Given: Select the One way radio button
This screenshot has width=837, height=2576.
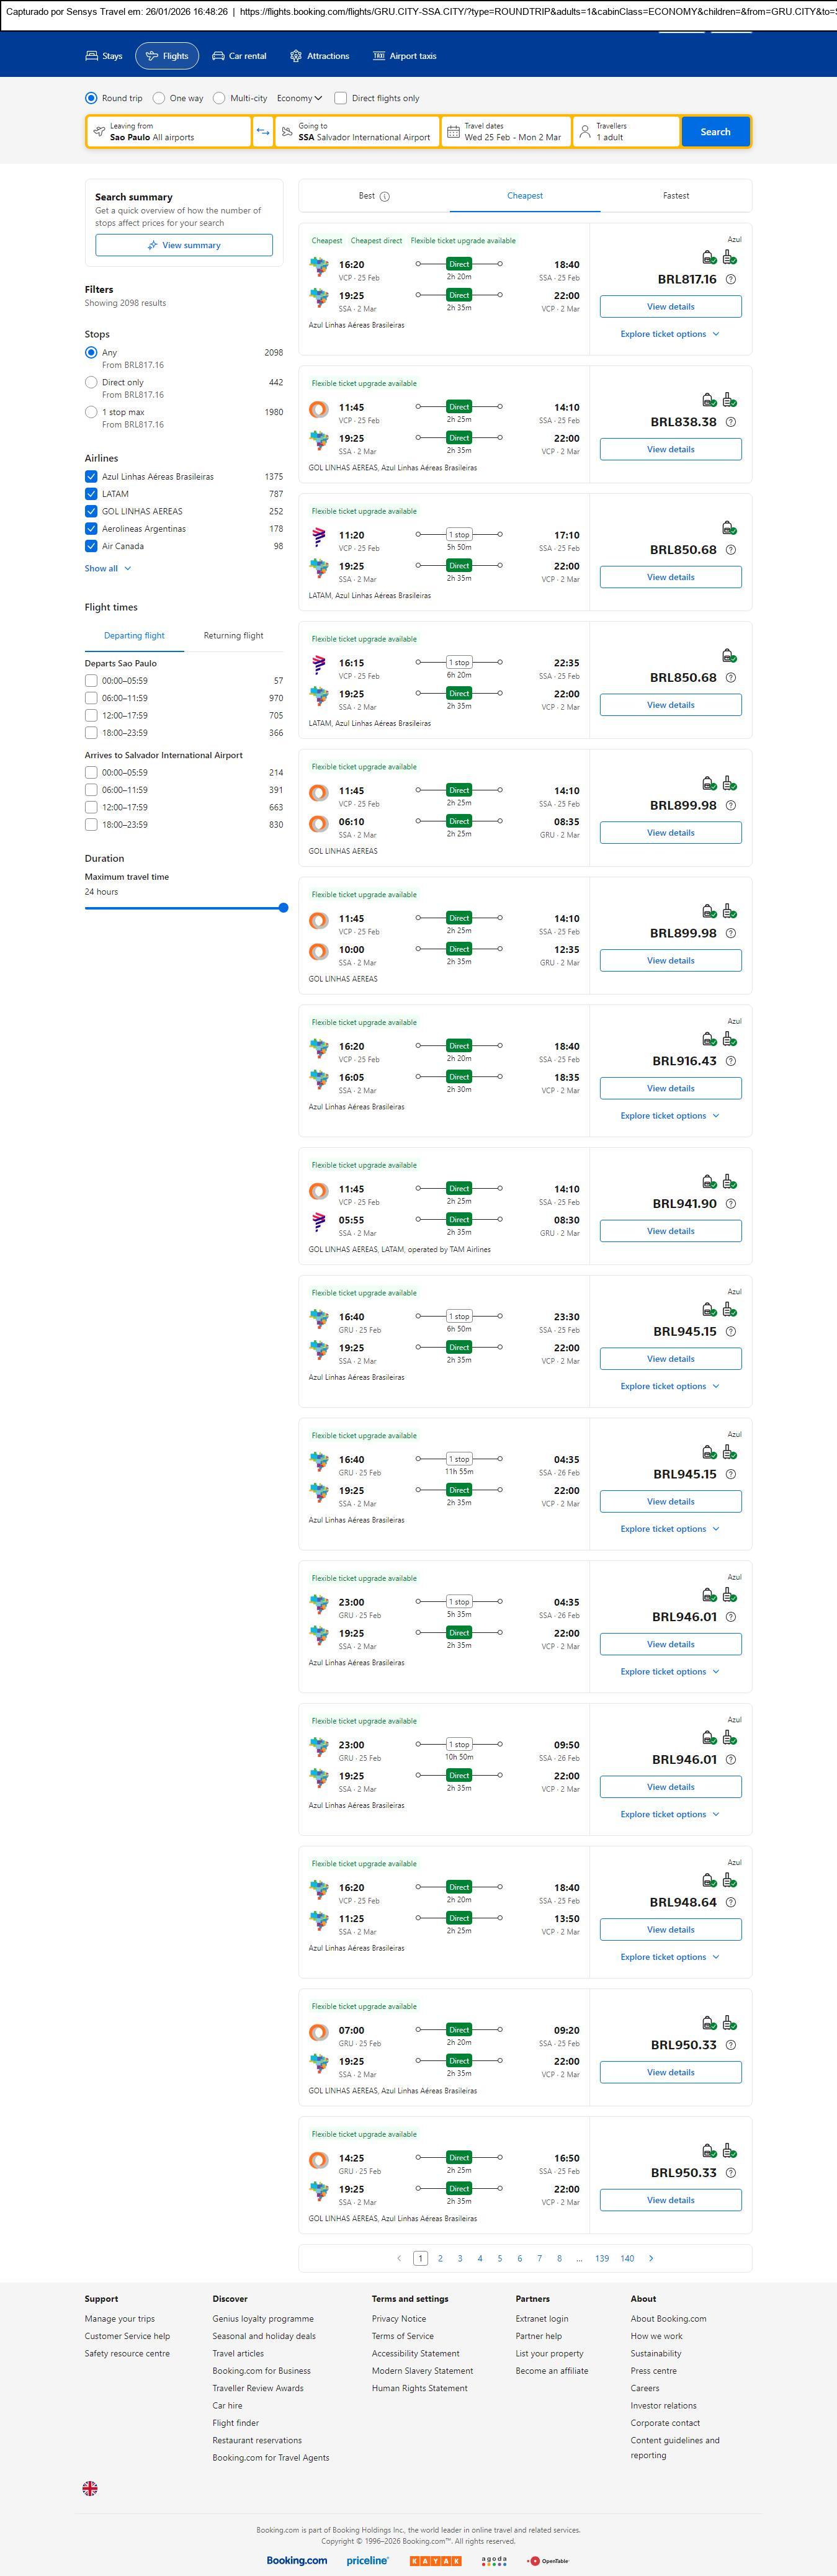Looking at the screenshot, I should pos(159,98).
